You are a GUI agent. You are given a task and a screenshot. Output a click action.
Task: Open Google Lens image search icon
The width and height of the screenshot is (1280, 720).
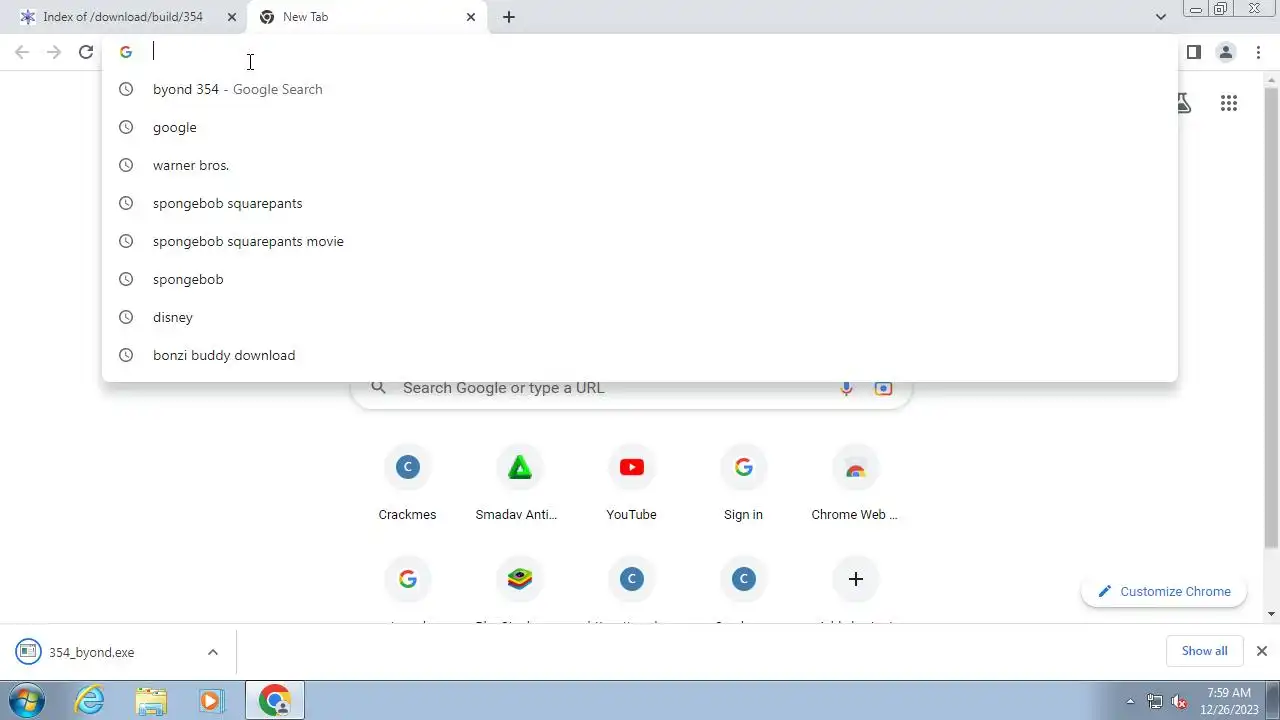883,388
